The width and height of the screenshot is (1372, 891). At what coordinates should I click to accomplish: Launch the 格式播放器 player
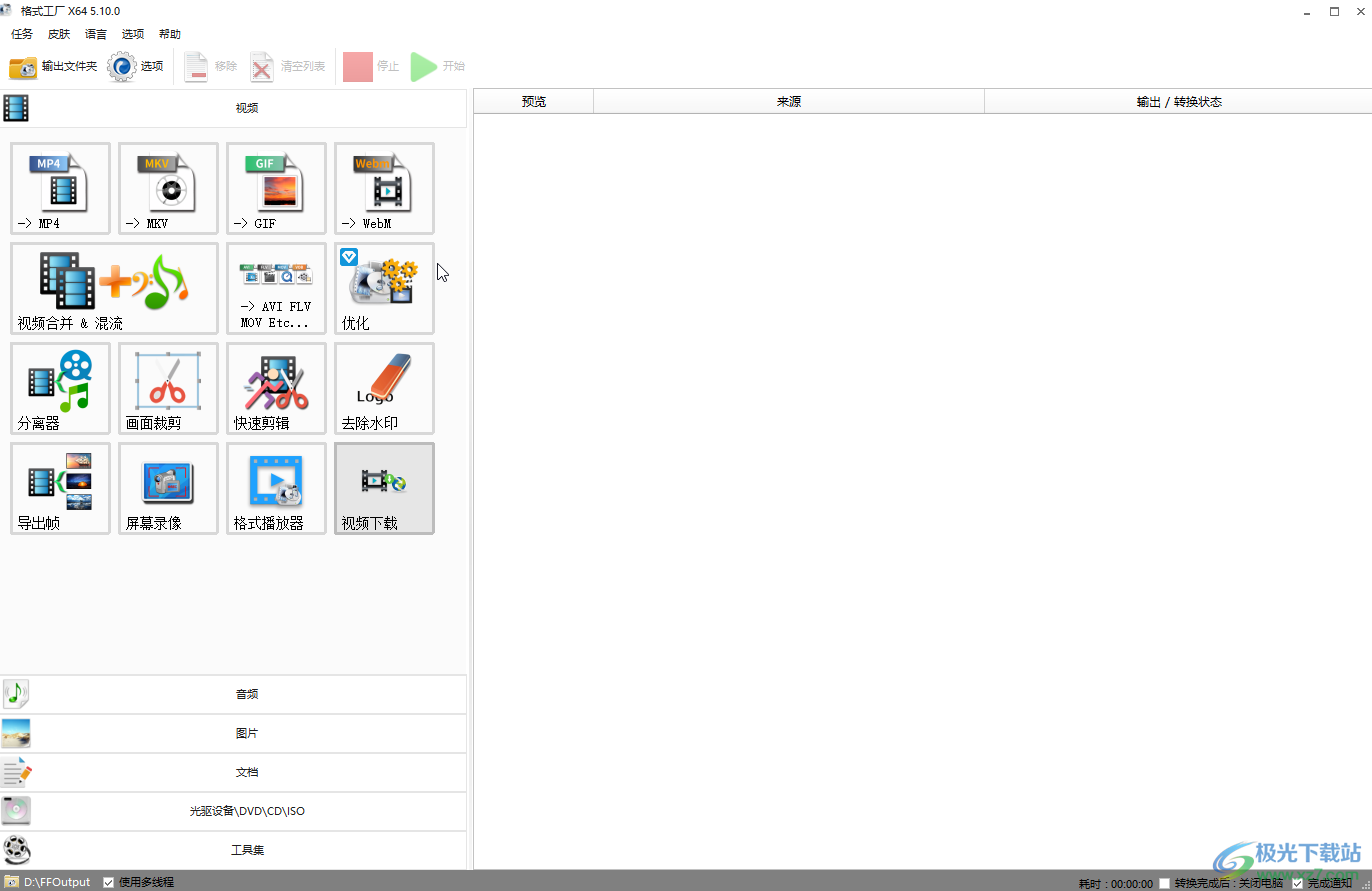276,489
